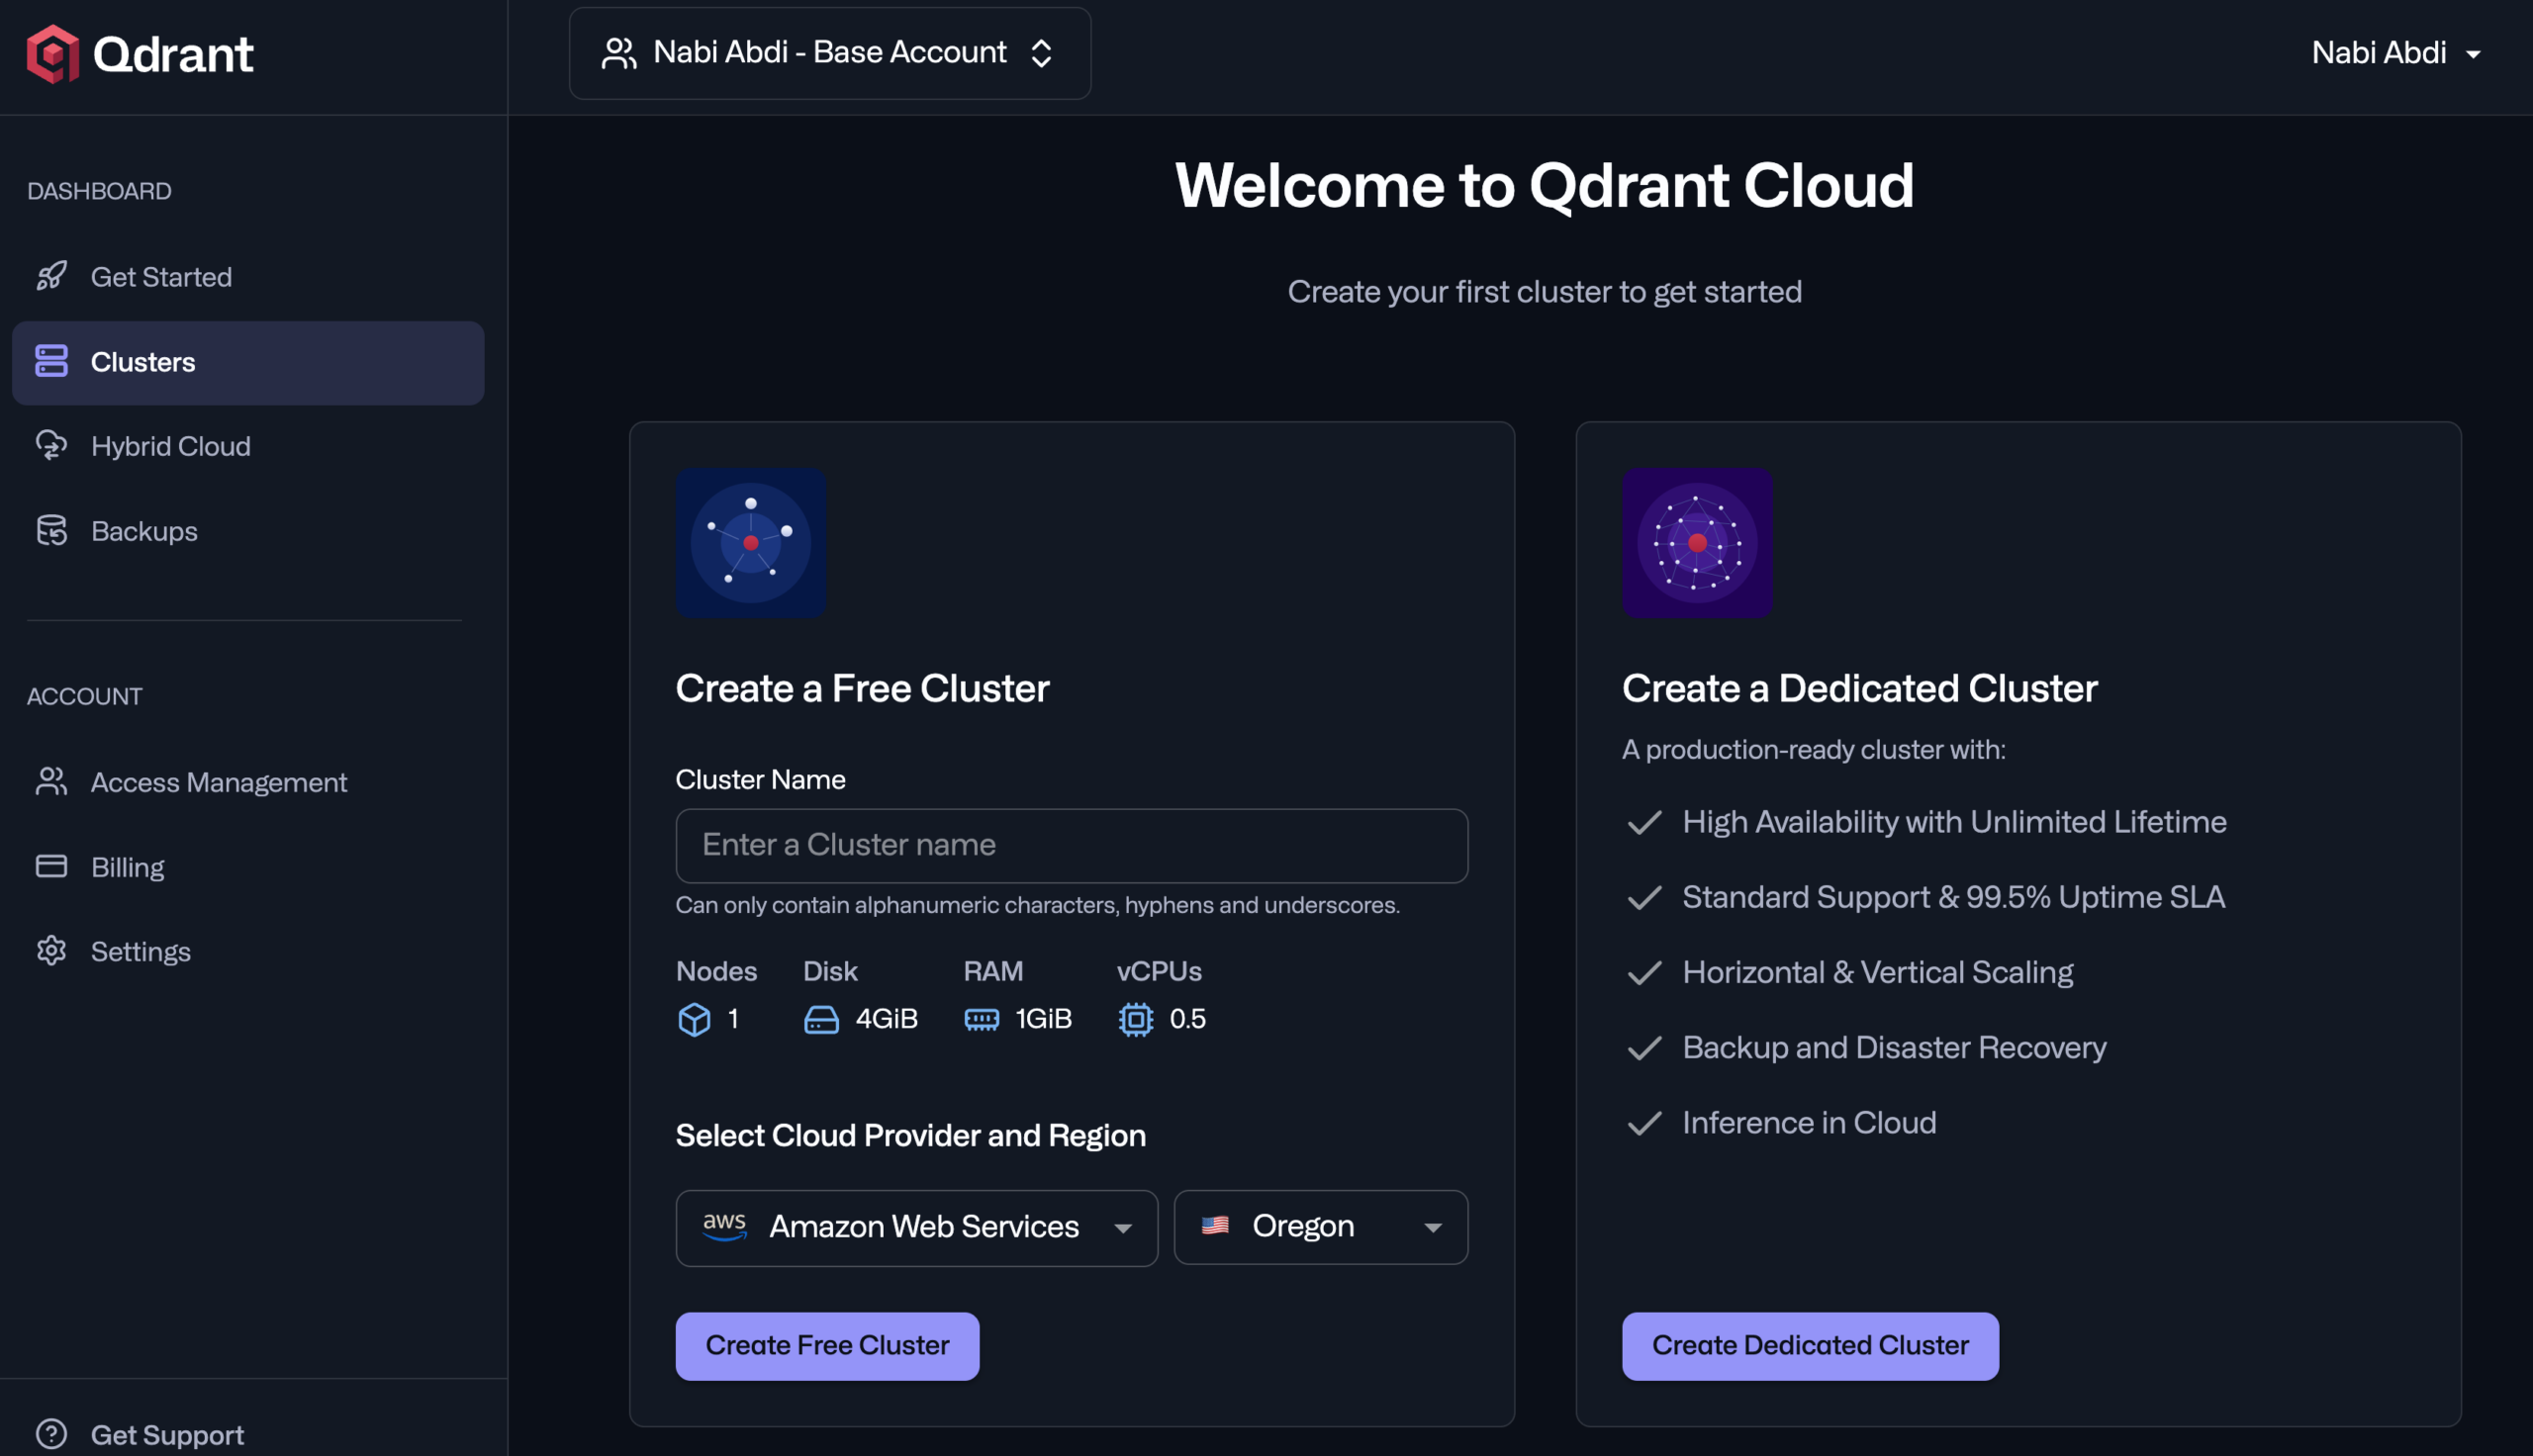Change the Oregon region selection
Image resolution: width=2533 pixels, height=1456 pixels.
point(1320,1227)
